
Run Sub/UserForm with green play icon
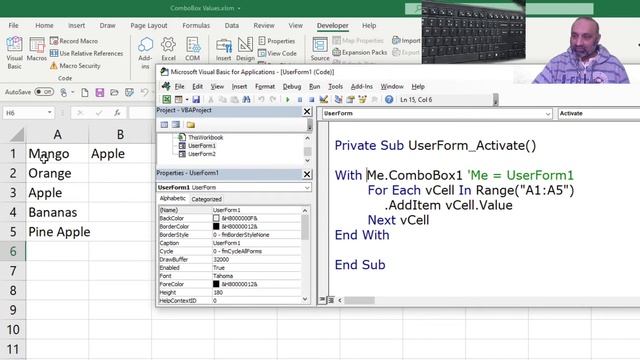coord(288,99)
